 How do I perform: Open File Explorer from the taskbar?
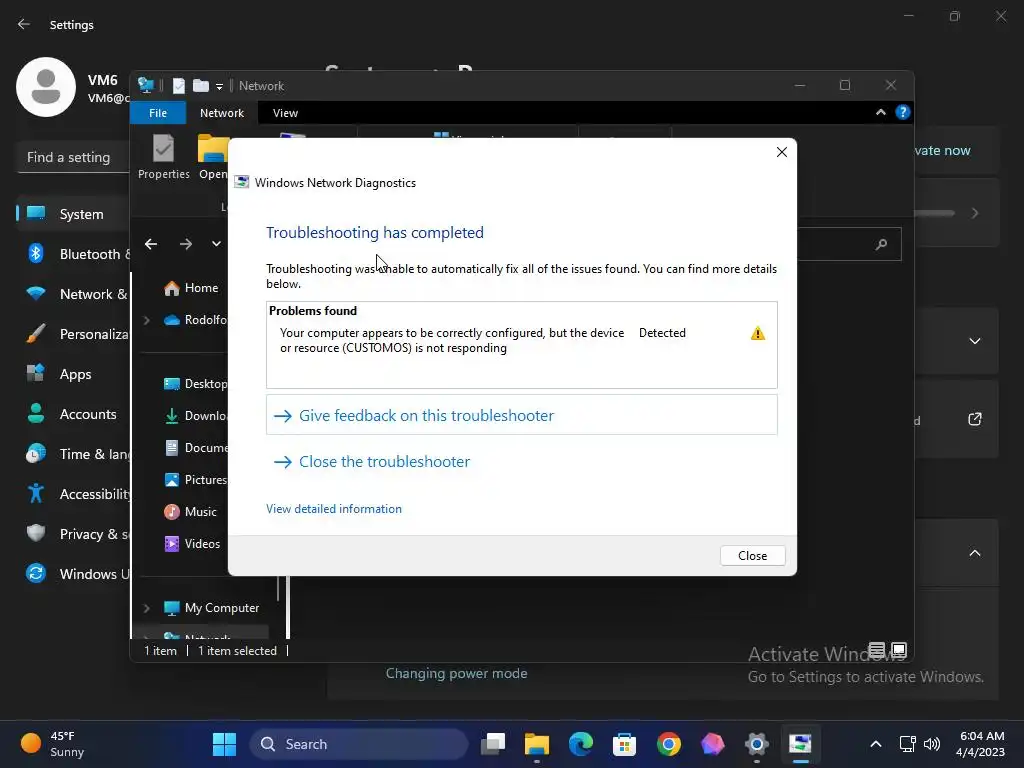coord(537,744)
